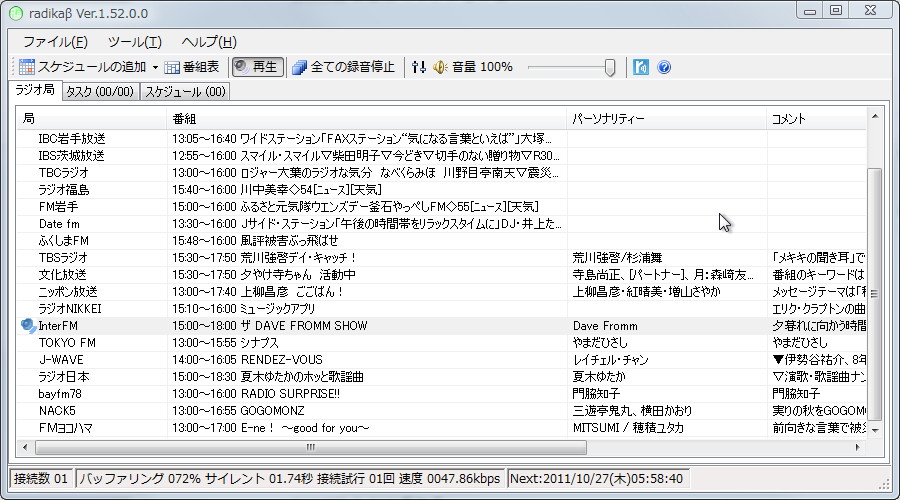Mute with the speaker volume icon

(x=440, y=67)
